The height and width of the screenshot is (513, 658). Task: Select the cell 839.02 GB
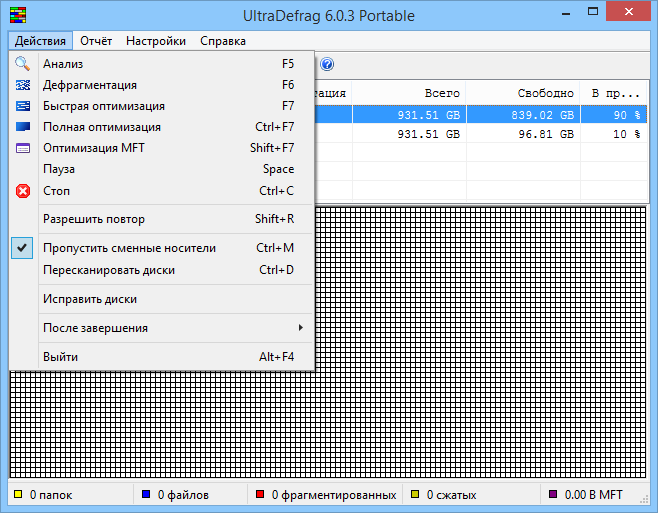523,115
